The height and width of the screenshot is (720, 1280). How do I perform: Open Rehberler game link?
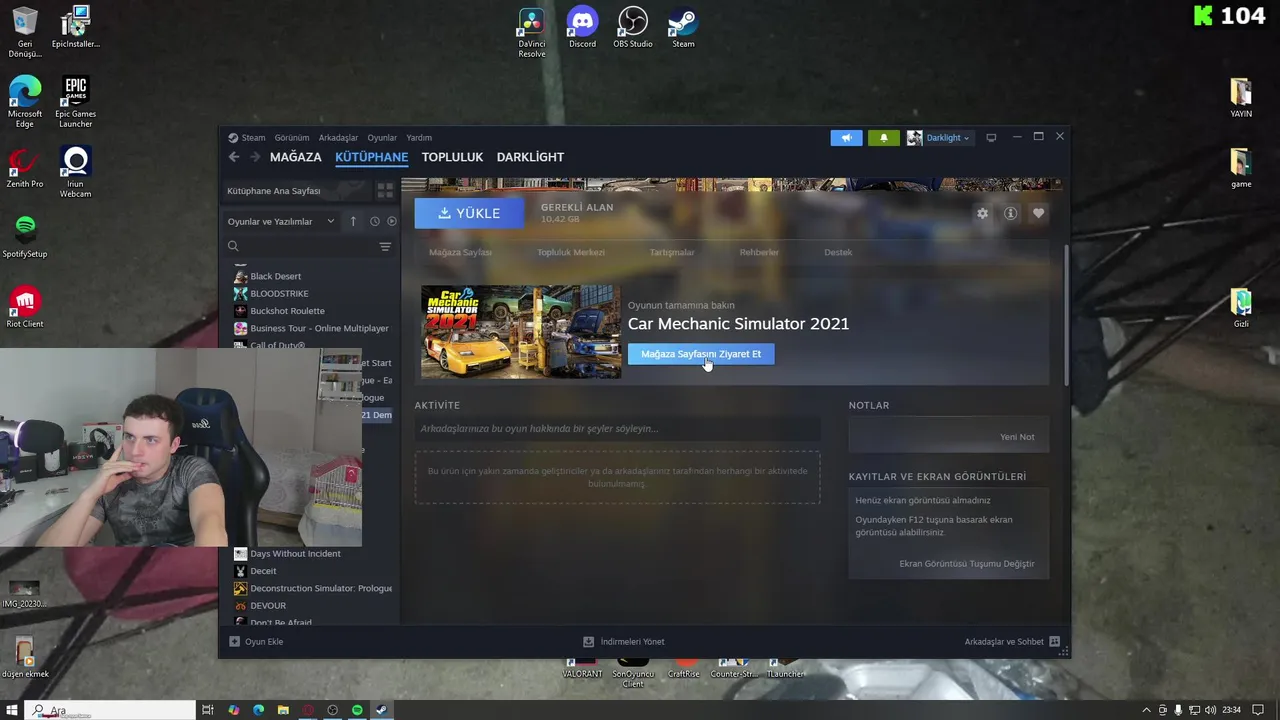click(x=759, y=252)
